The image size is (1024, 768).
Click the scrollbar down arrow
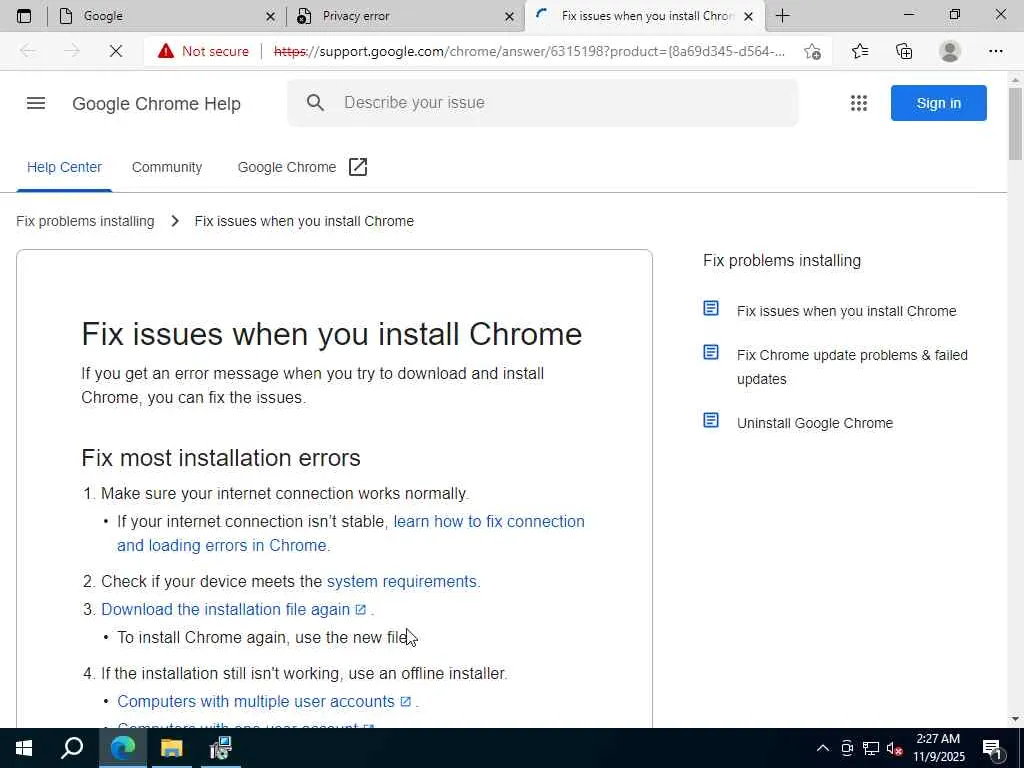pos(1015,720)
